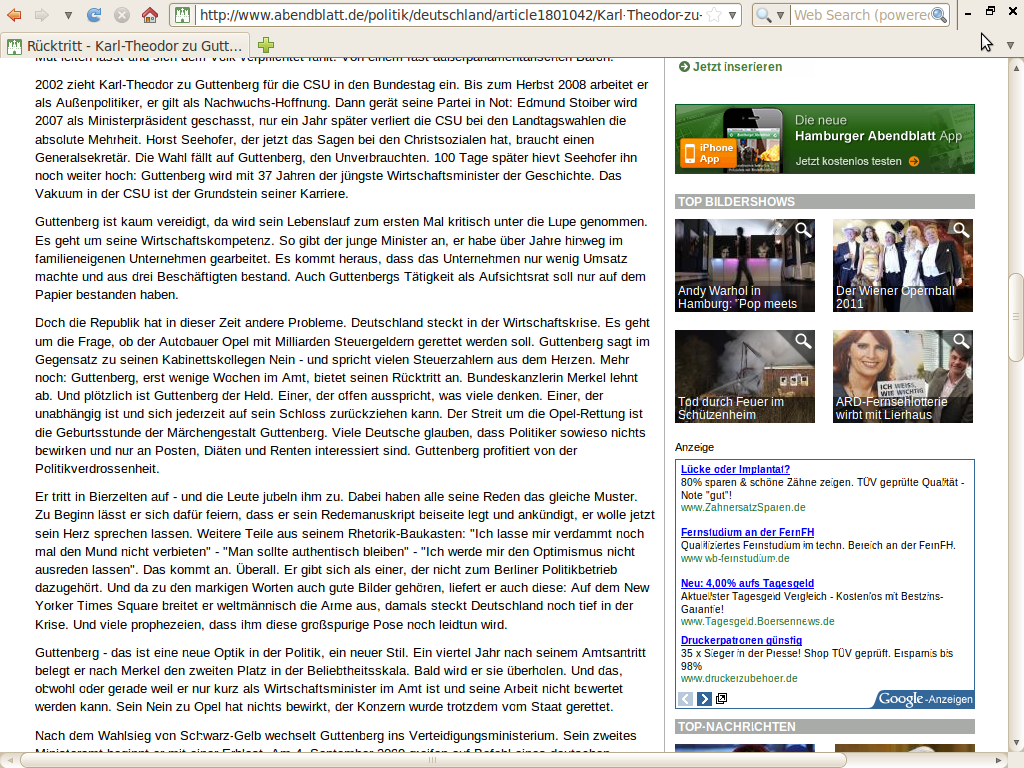1024x768 pixels.
Task: Click the scrollbar up arrow
Action: point(1016,67)
